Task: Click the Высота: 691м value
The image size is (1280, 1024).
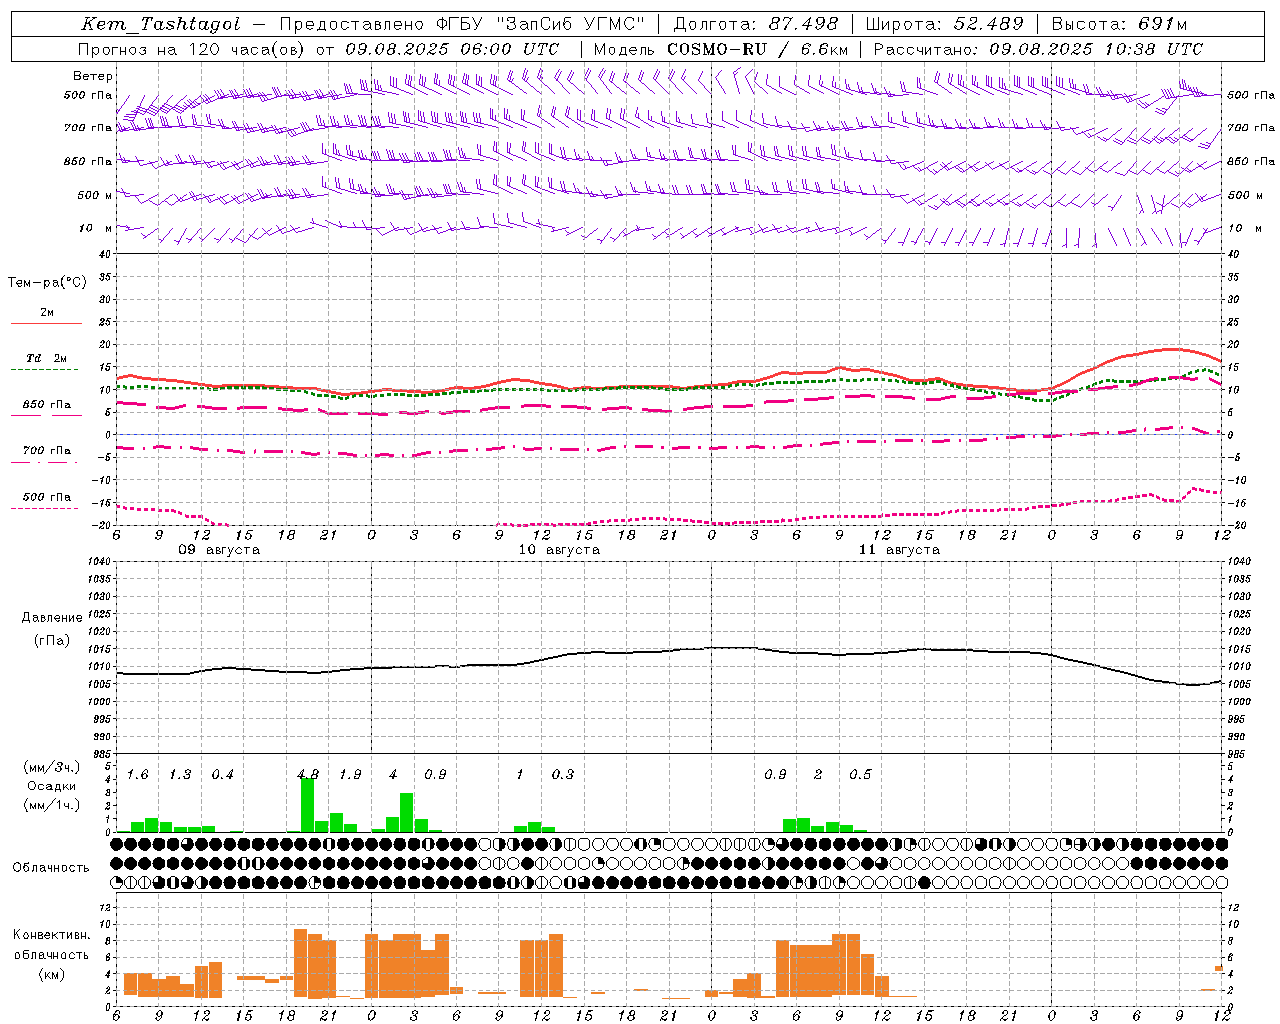Action: click(x=1119, y=24)
